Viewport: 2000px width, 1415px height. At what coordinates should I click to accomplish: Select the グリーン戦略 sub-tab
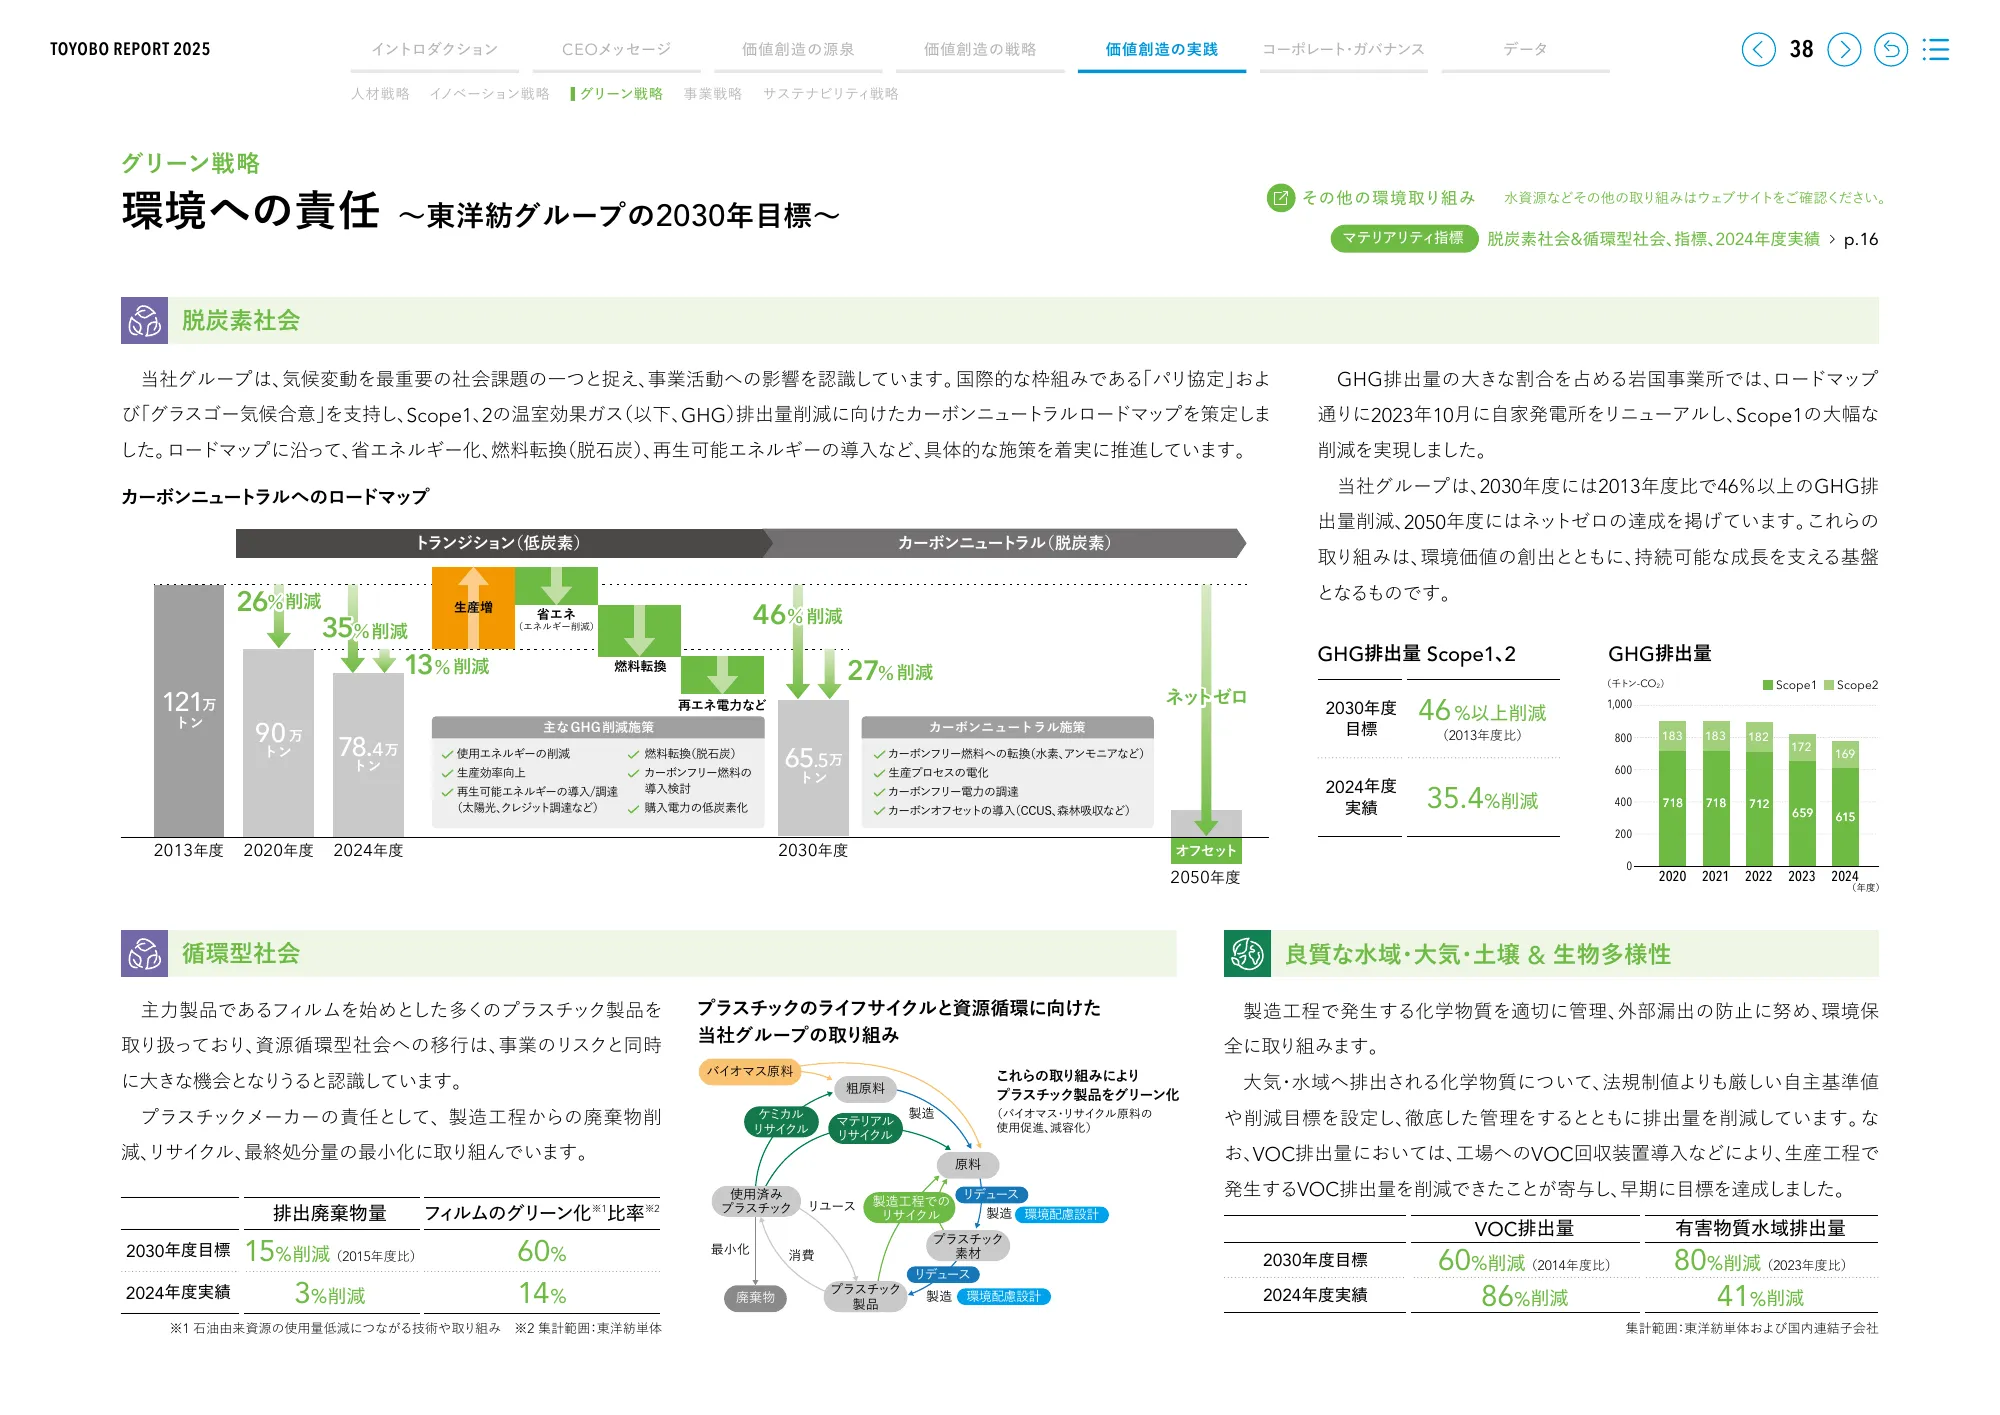point(621,93)
